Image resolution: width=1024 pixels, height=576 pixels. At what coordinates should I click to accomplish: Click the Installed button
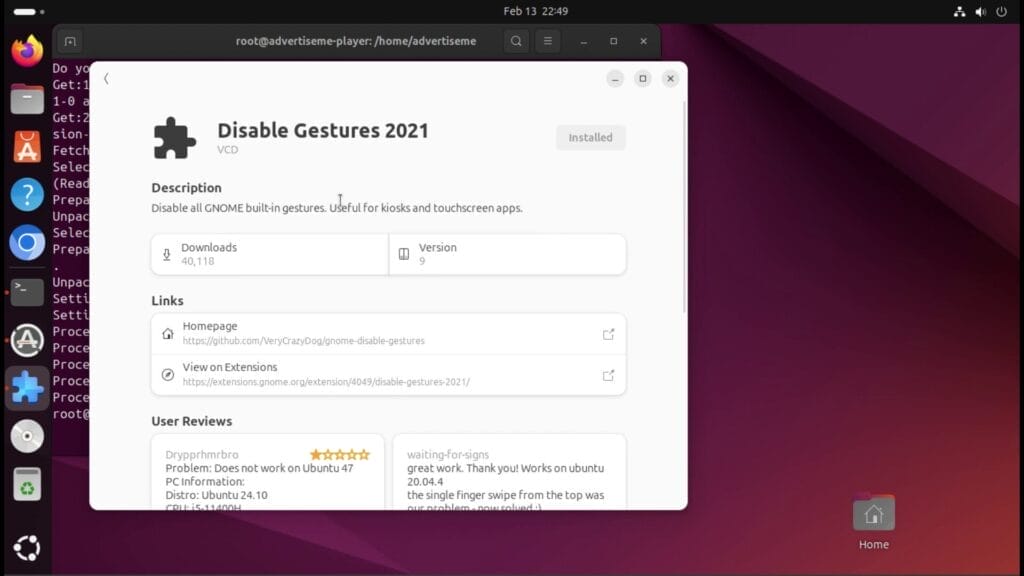click(590, 137)
